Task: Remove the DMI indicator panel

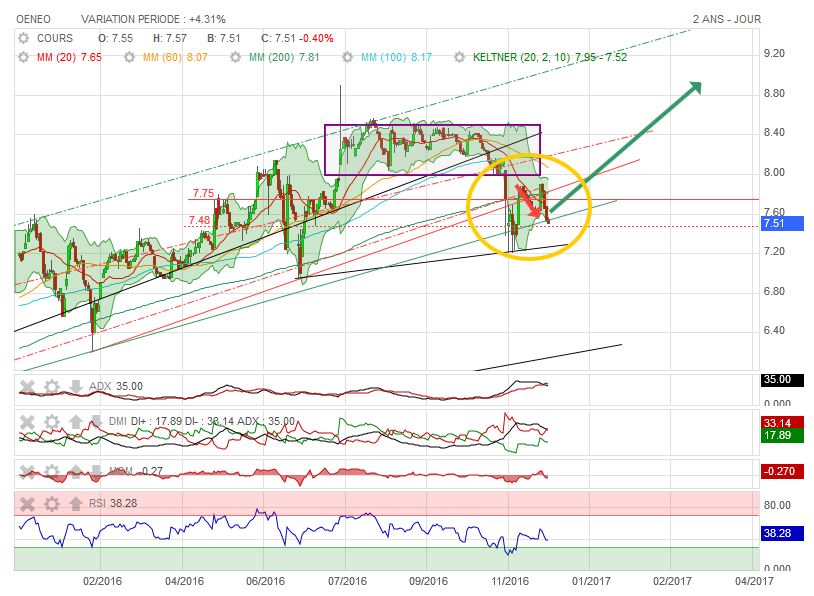Action: coord(27,422)
